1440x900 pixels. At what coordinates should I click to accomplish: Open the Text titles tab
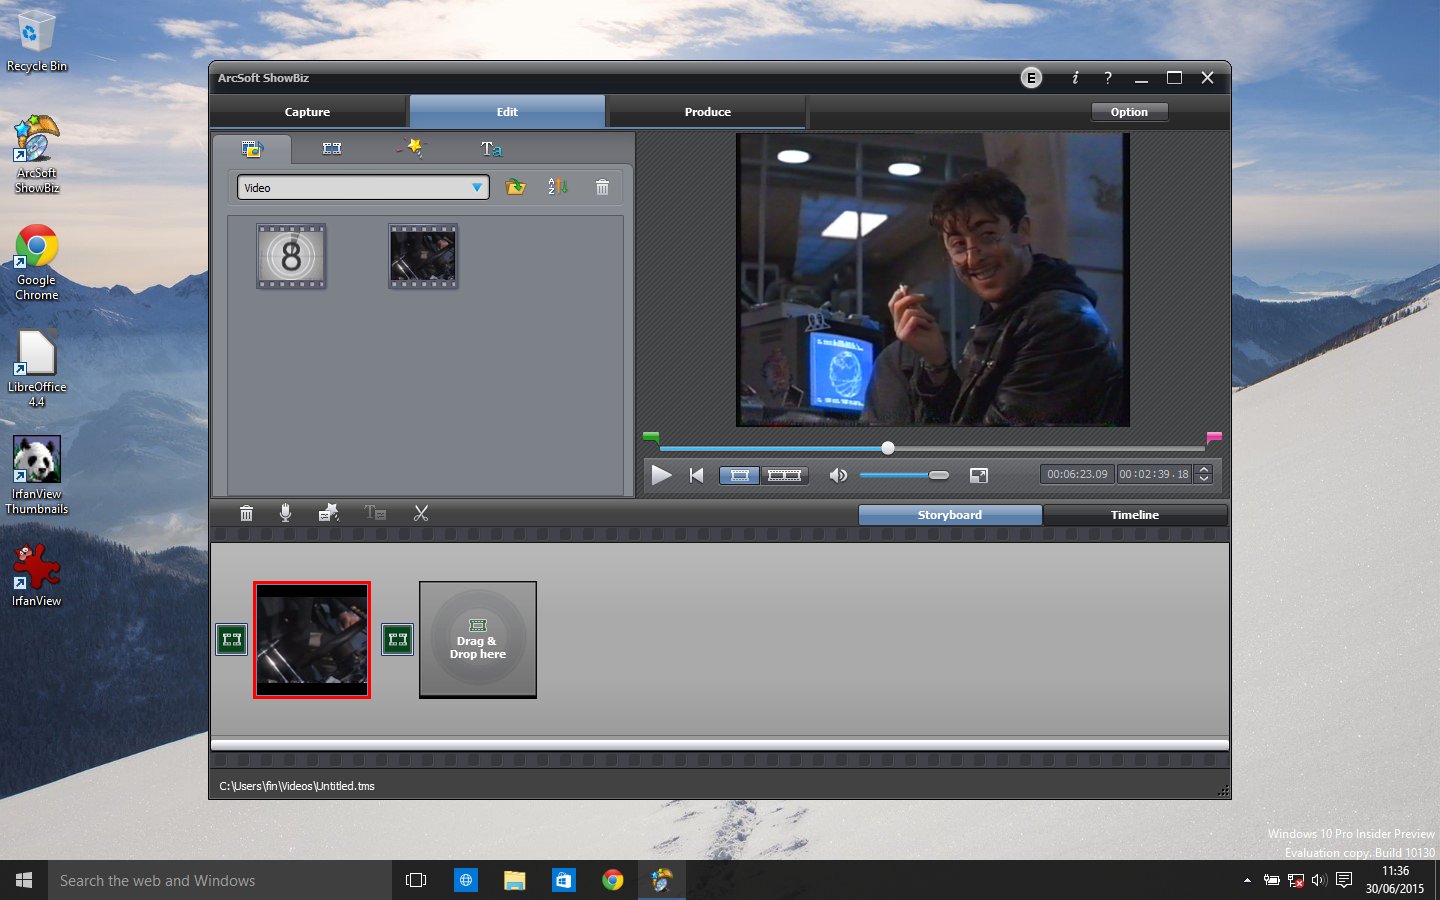pyautogui.click(x=491, y=149)
